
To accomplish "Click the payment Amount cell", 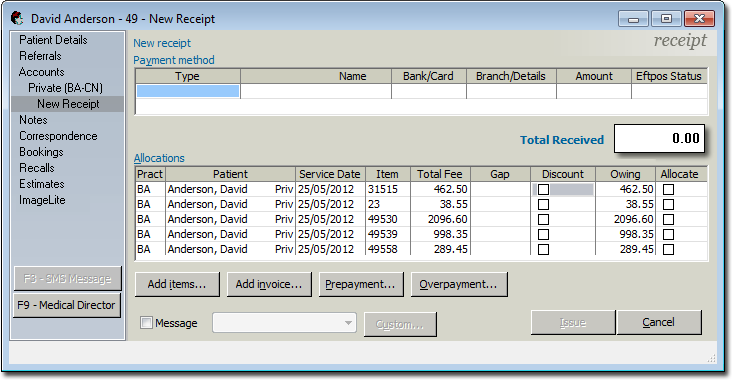I will (594, 91).
